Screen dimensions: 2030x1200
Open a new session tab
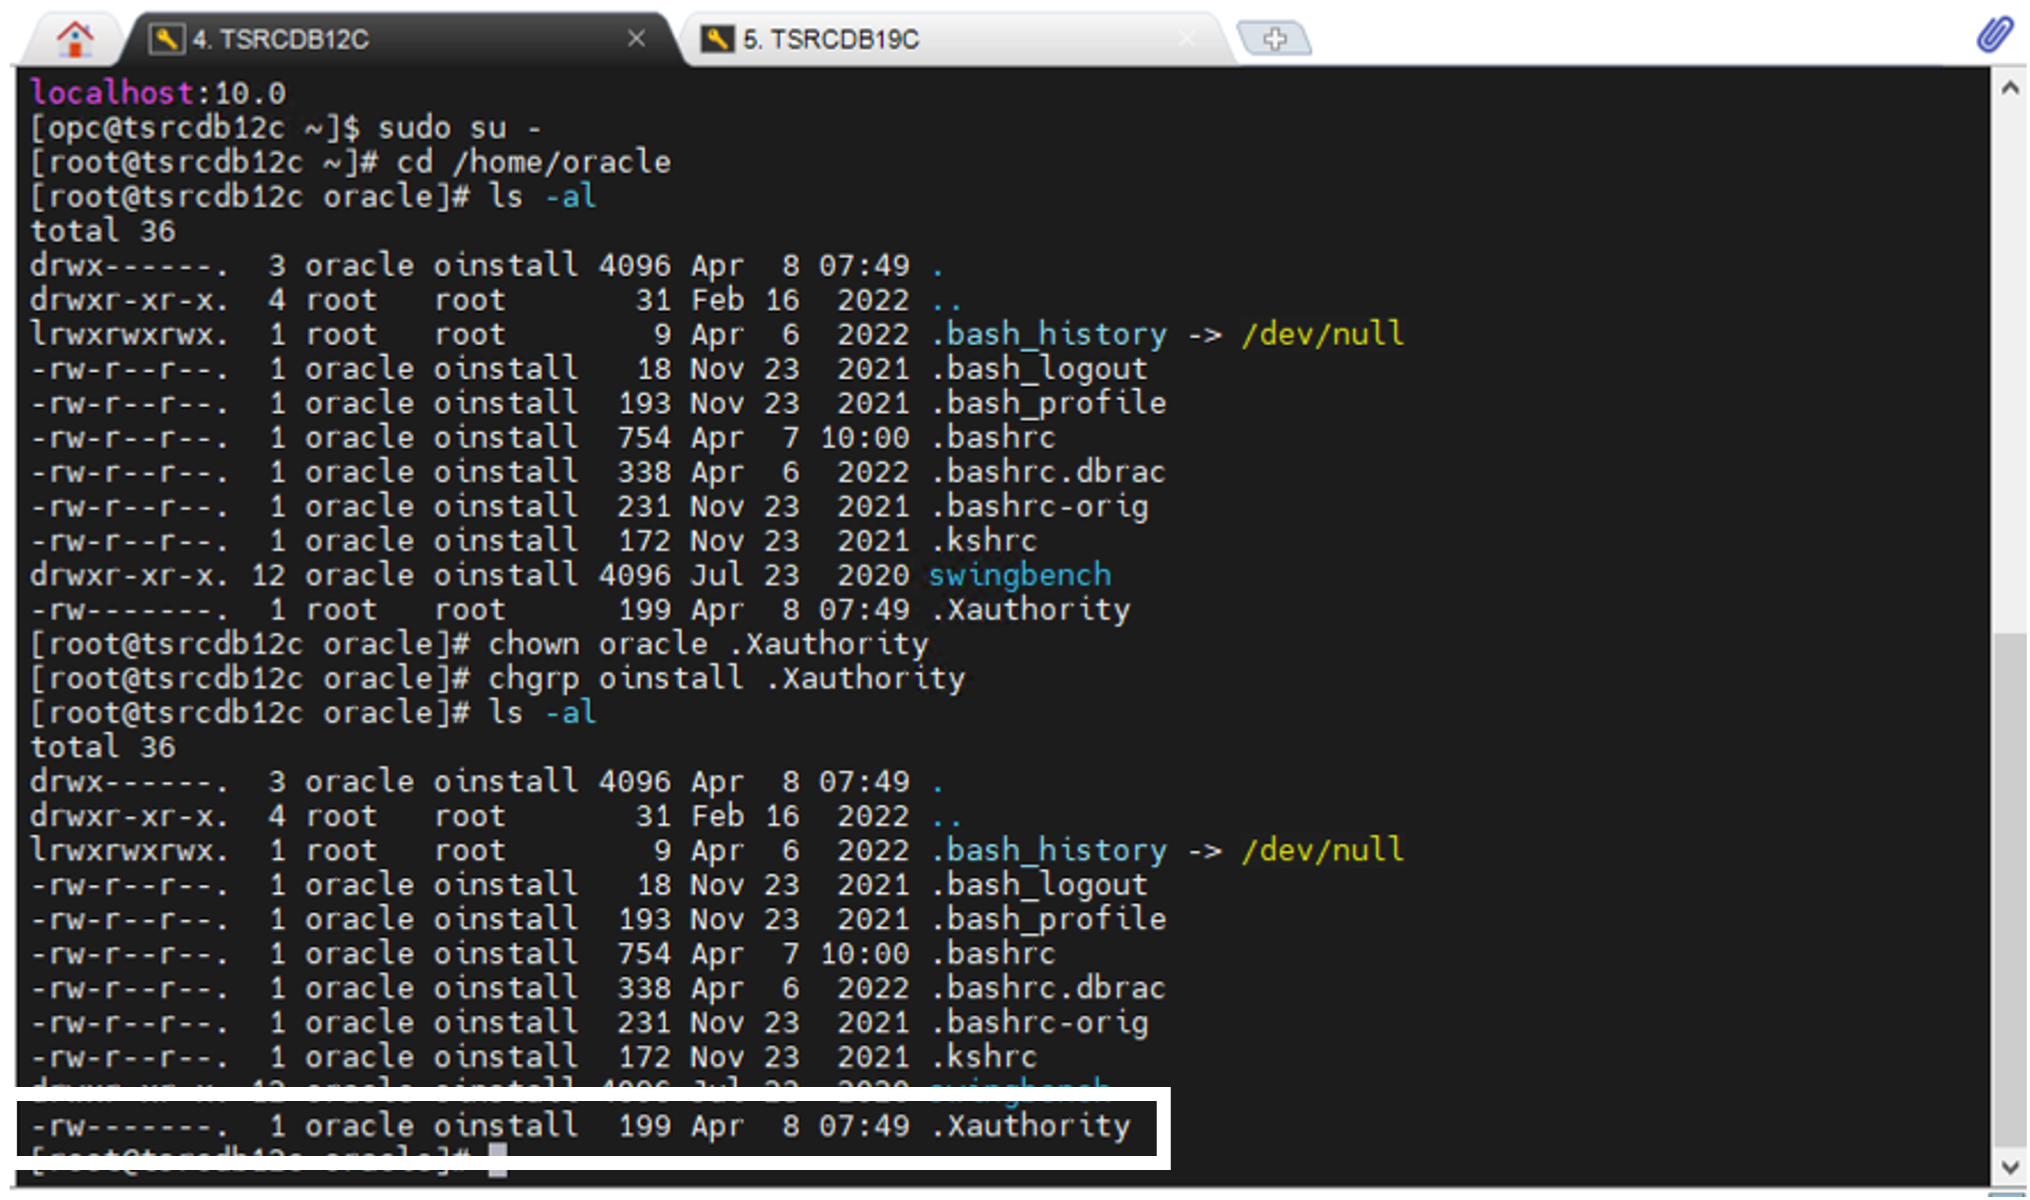1274,39
